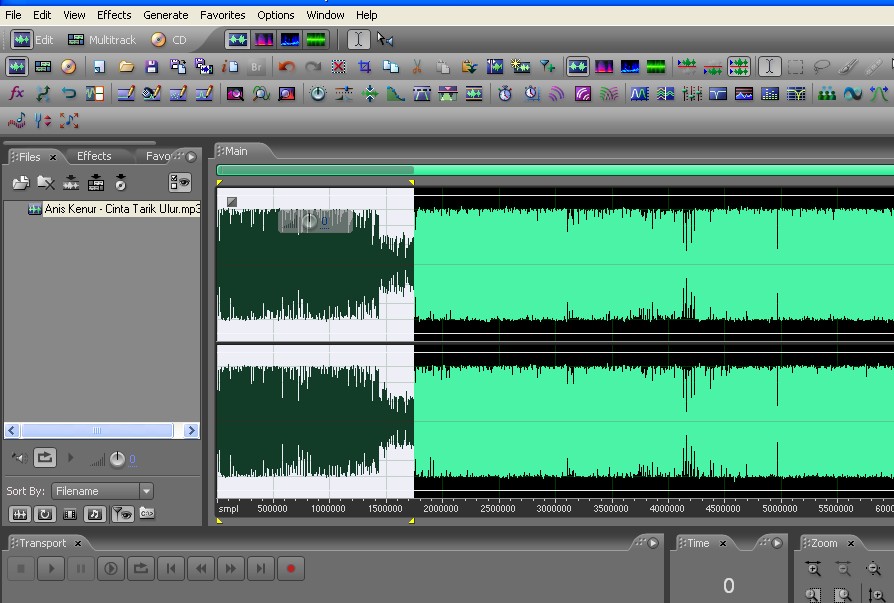Enable Spectral Frequency Display in top bar
The height and width of the screenshot is (603, 894).
pos(264,39)
